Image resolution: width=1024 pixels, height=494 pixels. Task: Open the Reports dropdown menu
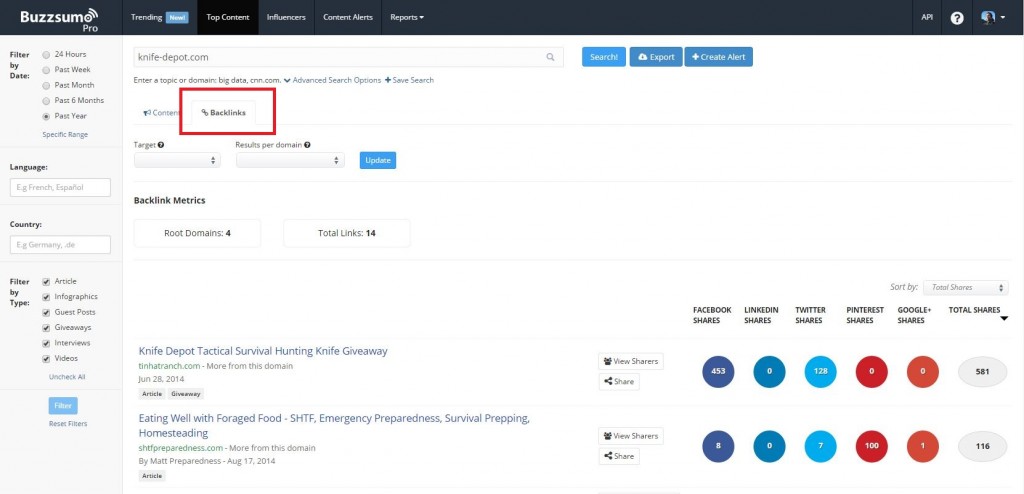point(407,18)
